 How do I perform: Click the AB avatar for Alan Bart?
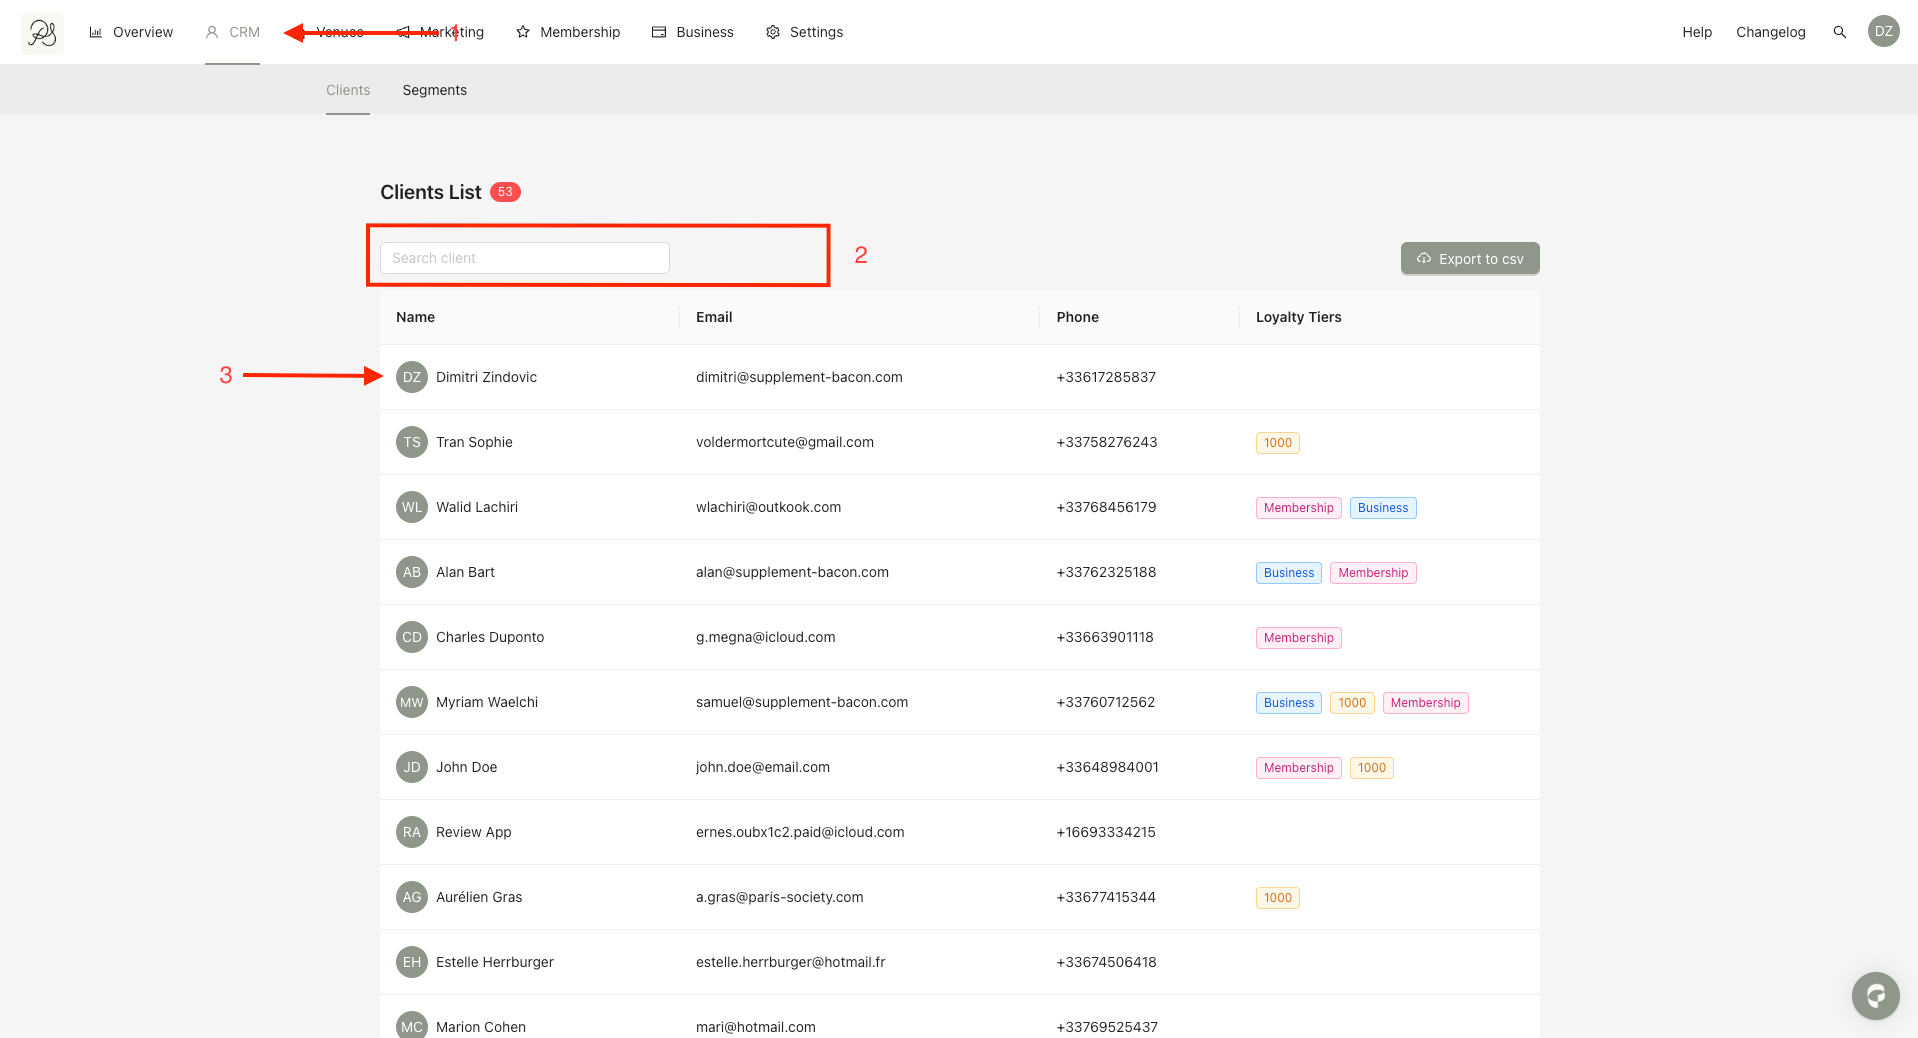(412, 572)
